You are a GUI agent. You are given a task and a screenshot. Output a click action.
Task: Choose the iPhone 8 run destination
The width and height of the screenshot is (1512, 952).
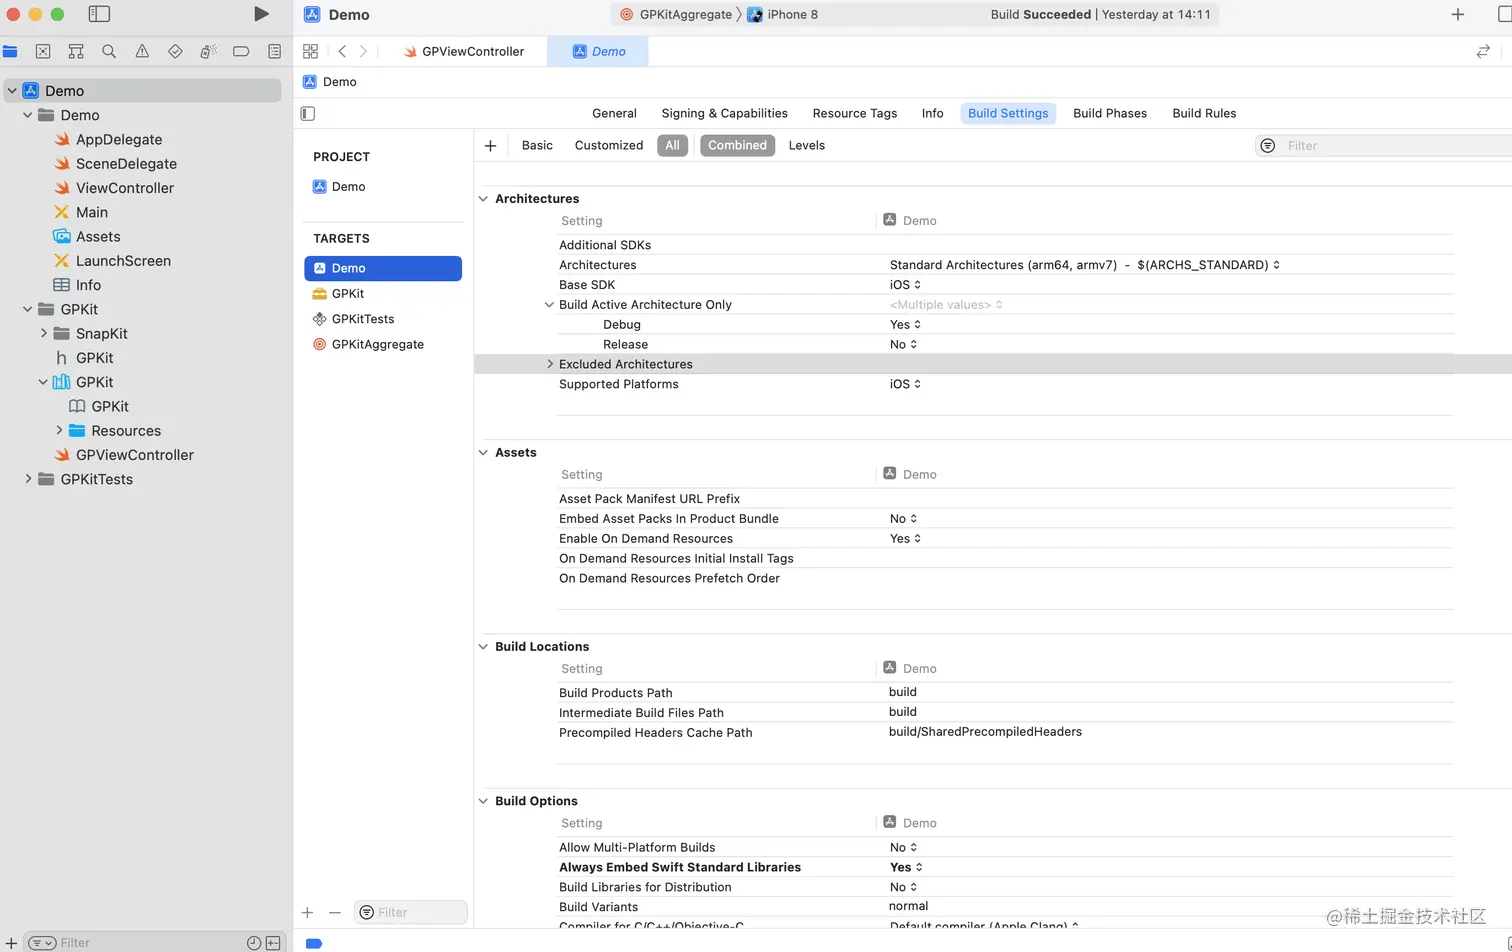[x=783, y=14]
